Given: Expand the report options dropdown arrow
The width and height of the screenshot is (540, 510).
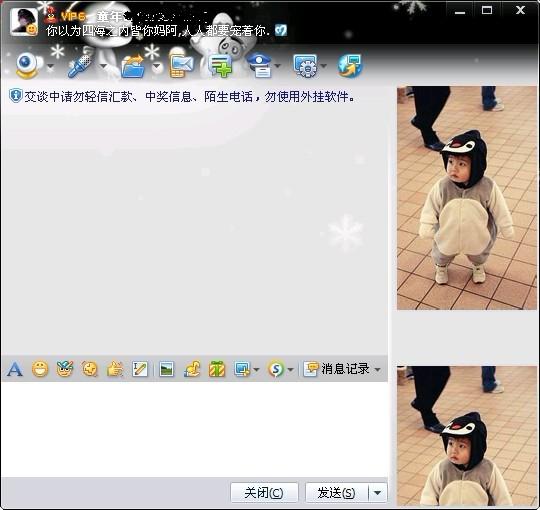Looking at the screenshot, I should 278,66.
